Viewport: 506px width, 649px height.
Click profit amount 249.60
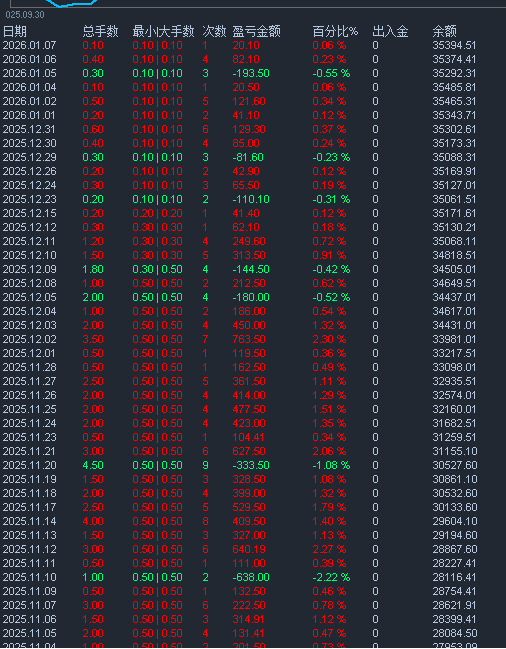249,241
